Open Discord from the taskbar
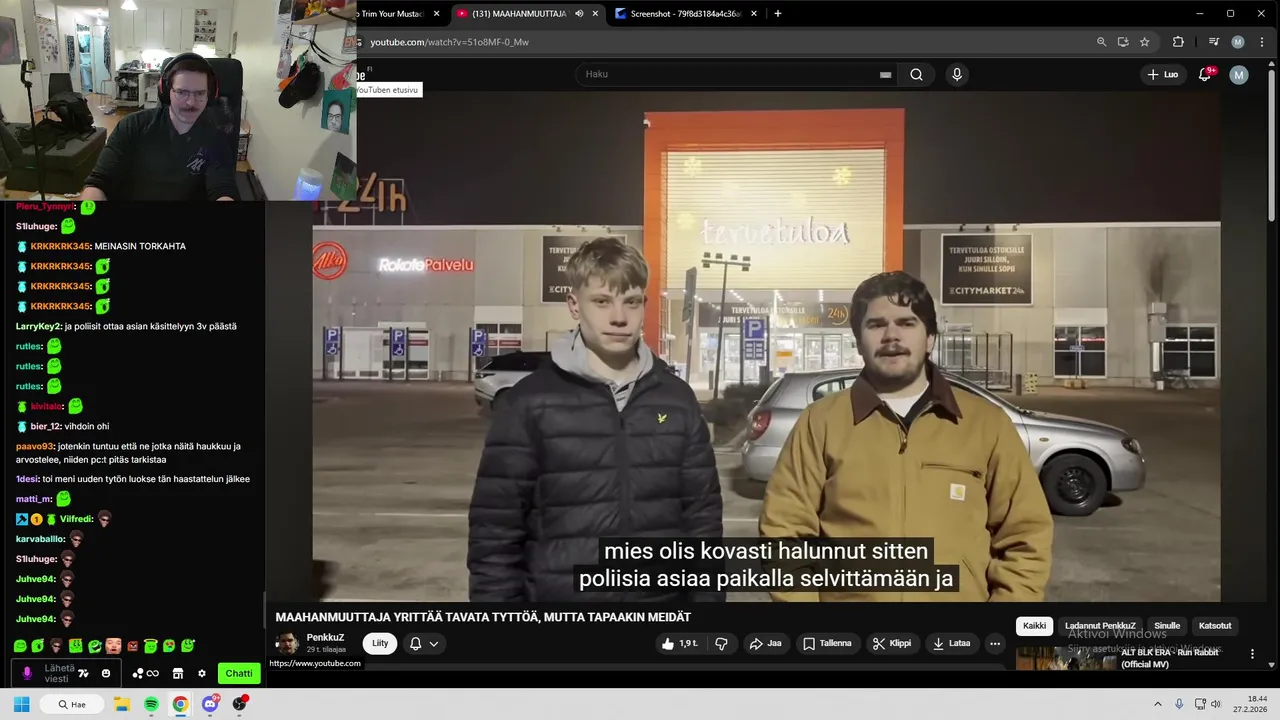The height and width of the screenshot is (720, 1280). click(x=210, y=704)
